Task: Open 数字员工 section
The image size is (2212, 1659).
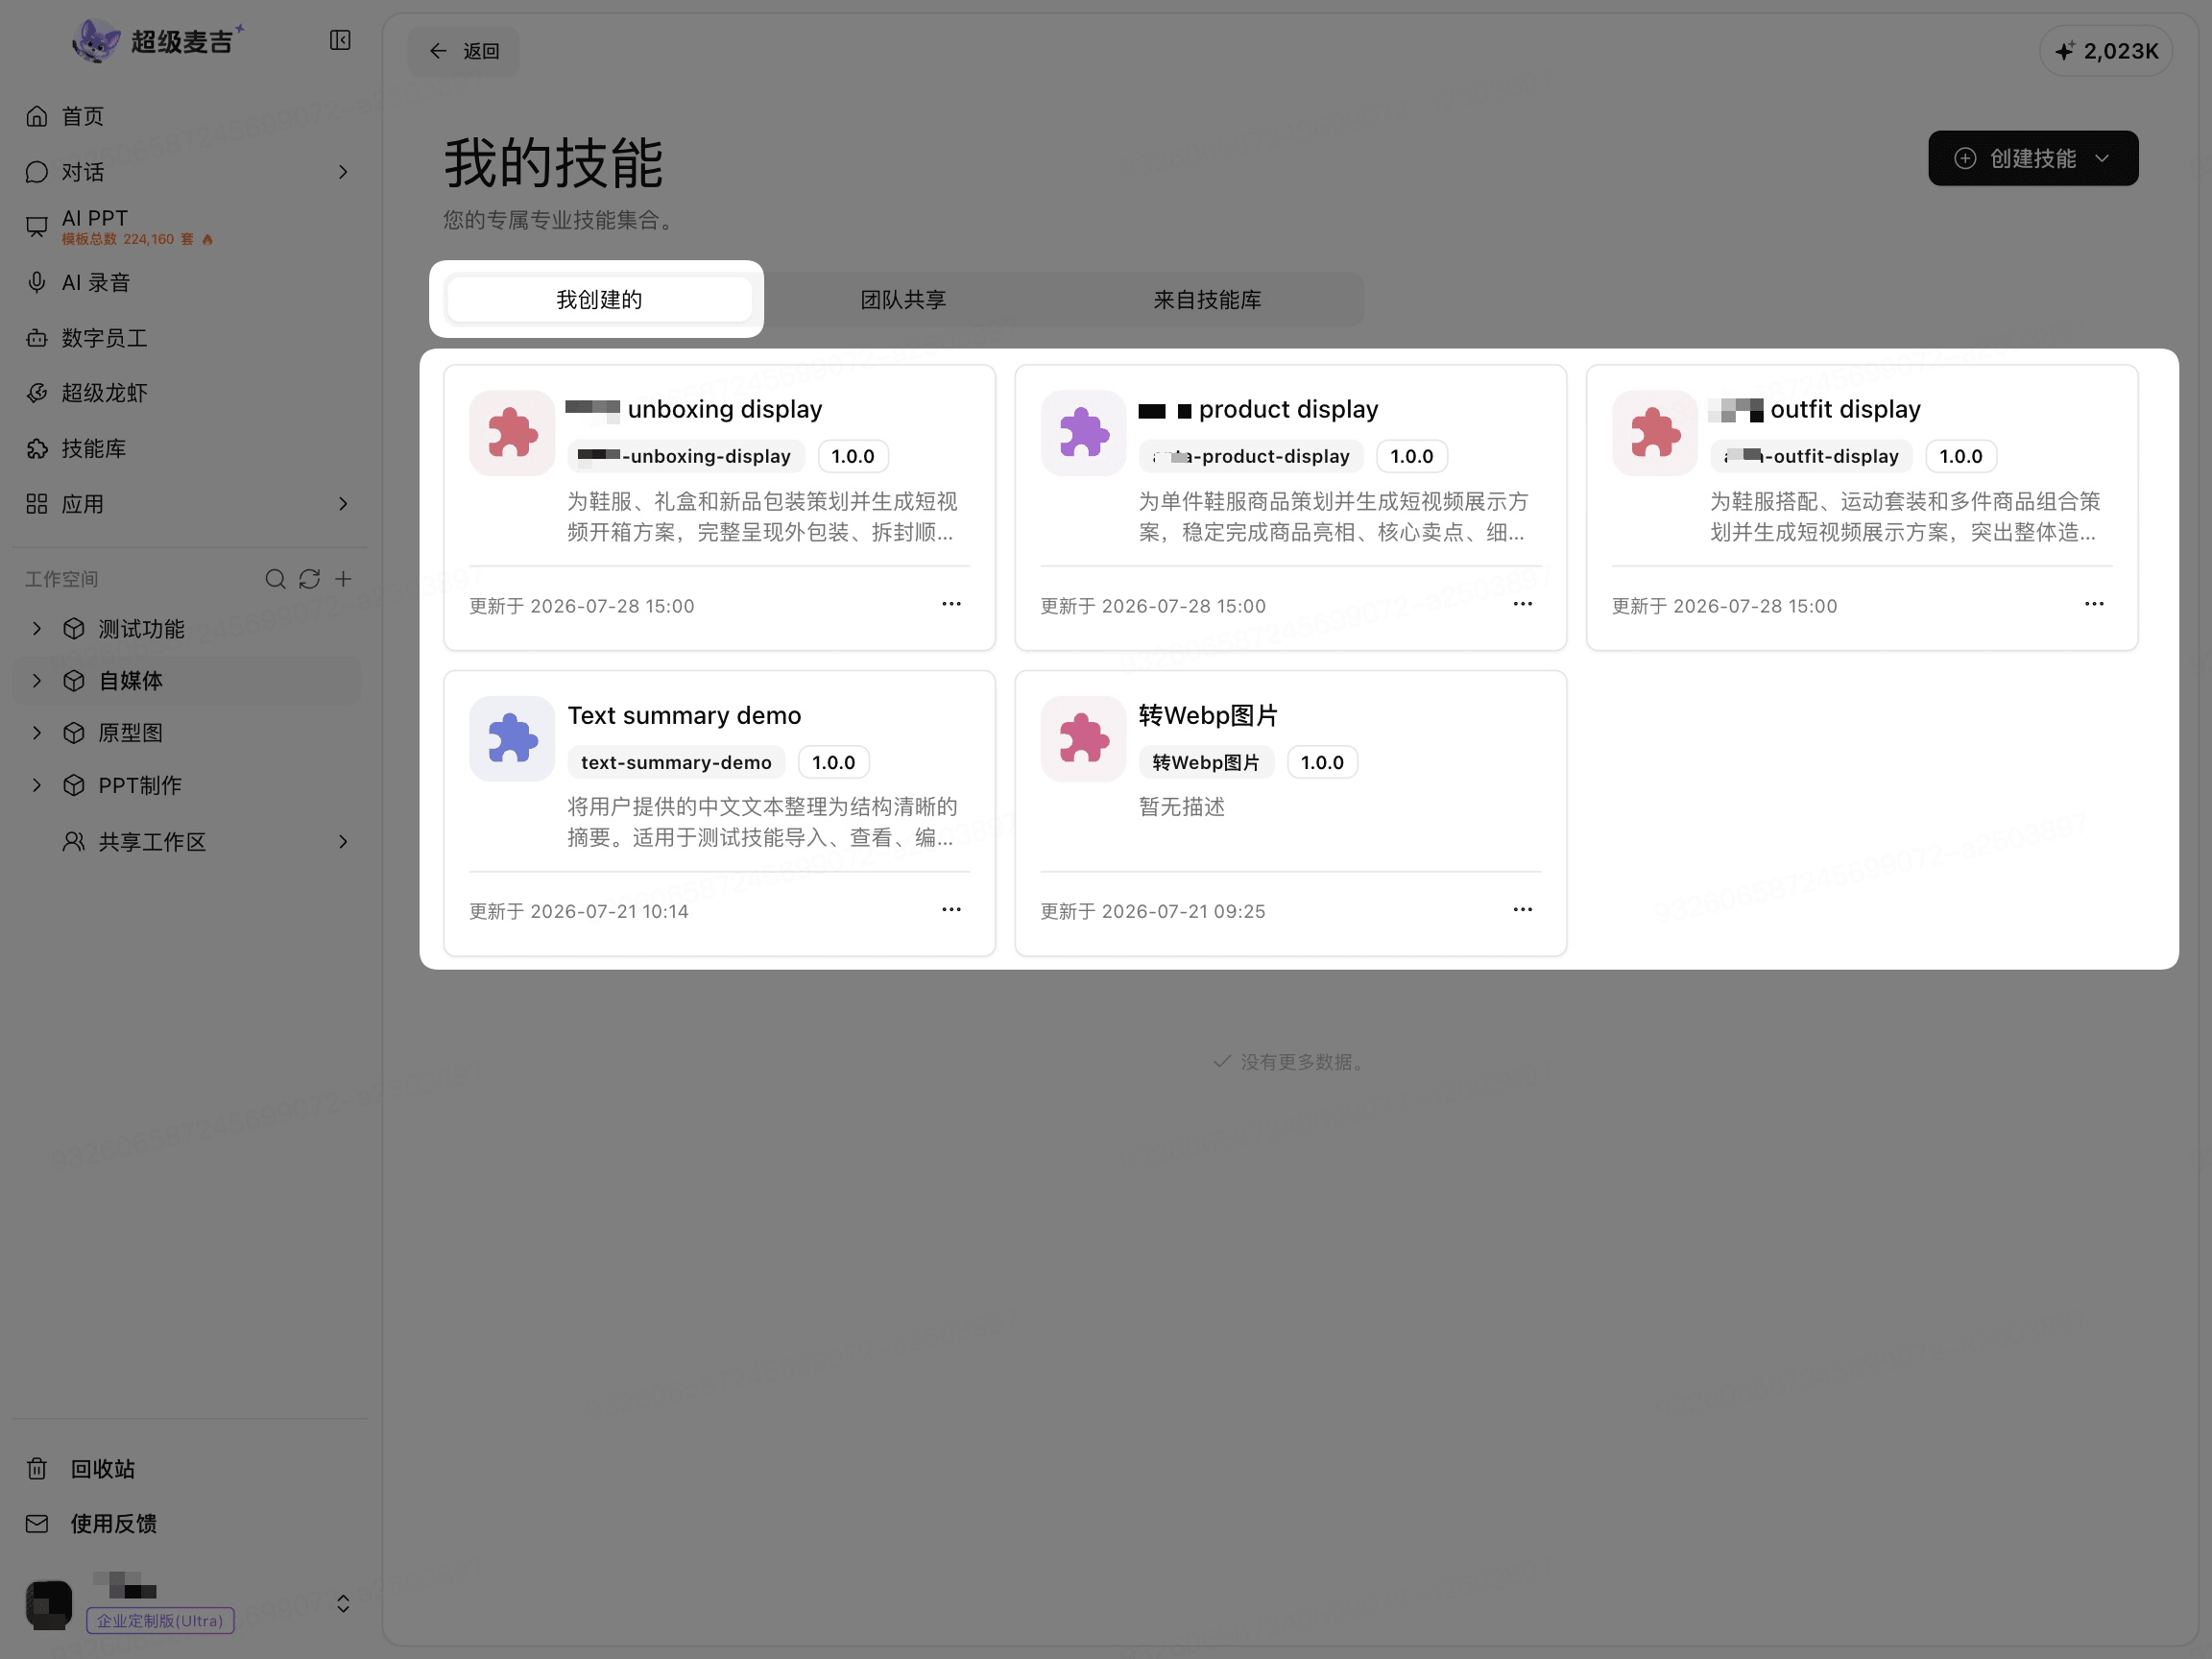Action: [190, 338]
